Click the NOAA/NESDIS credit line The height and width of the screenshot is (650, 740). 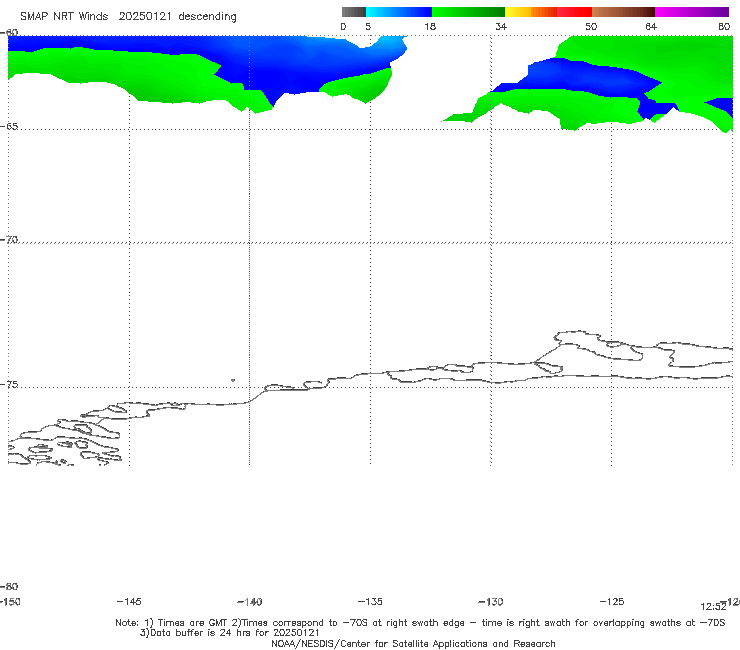(x=413, y=644)
